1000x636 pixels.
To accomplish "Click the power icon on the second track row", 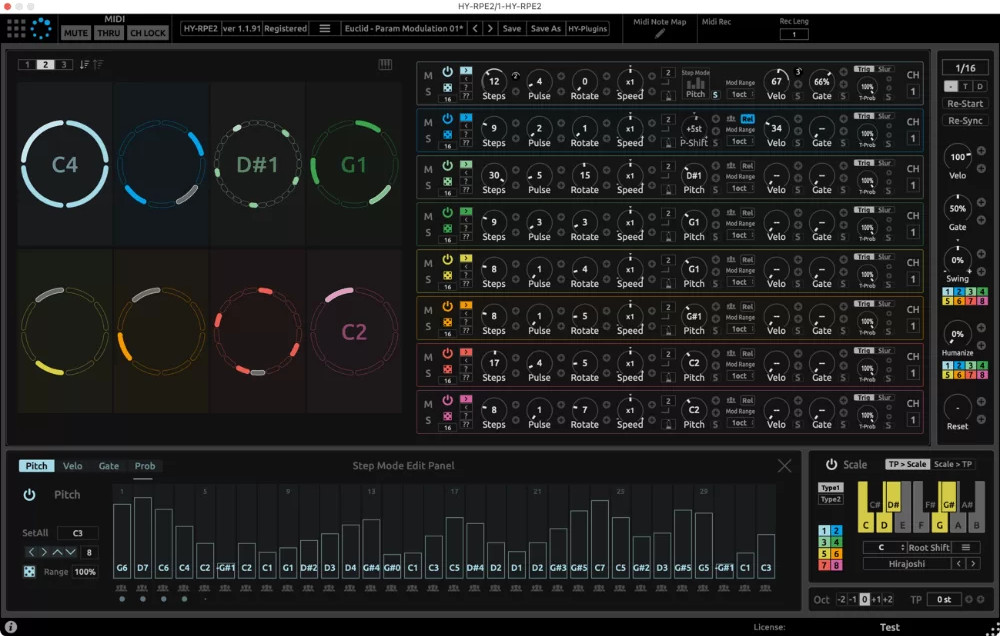I will (446, 119).
